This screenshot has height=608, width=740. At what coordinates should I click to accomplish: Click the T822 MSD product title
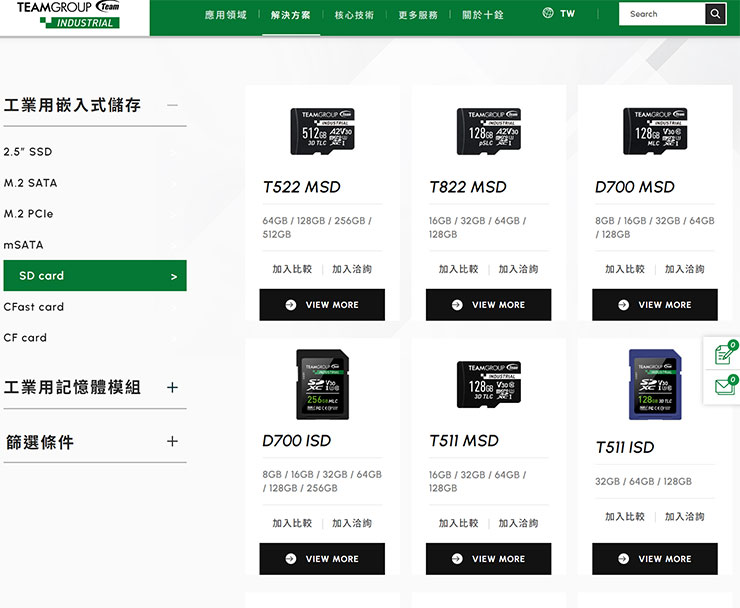click(x=468, y=187)
